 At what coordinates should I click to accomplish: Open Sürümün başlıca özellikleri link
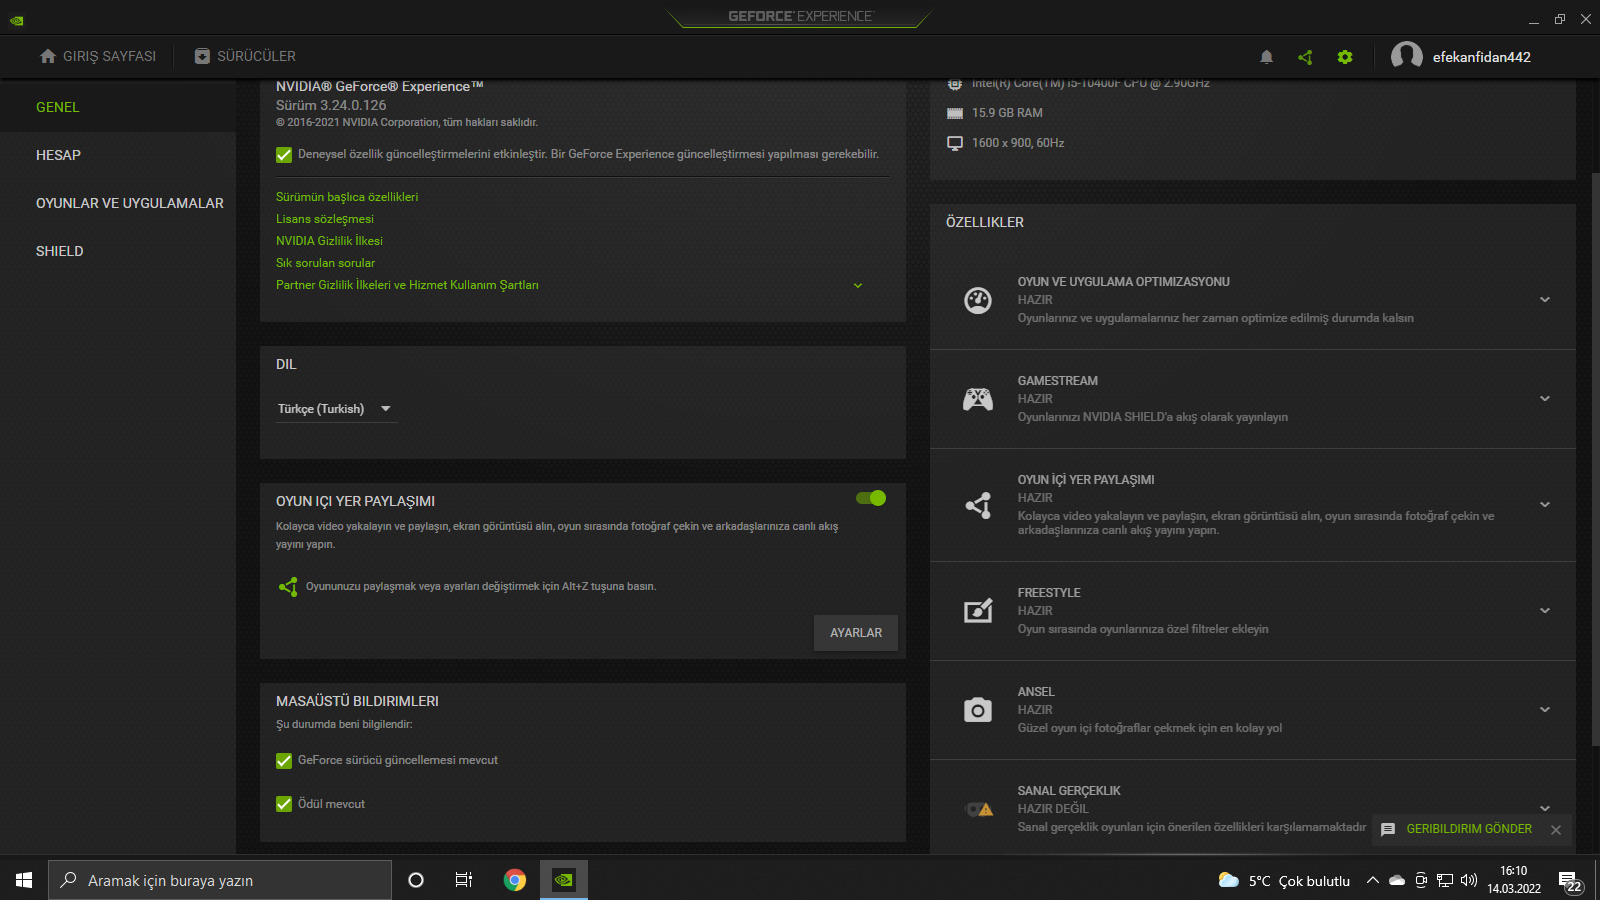pos(347,197)
